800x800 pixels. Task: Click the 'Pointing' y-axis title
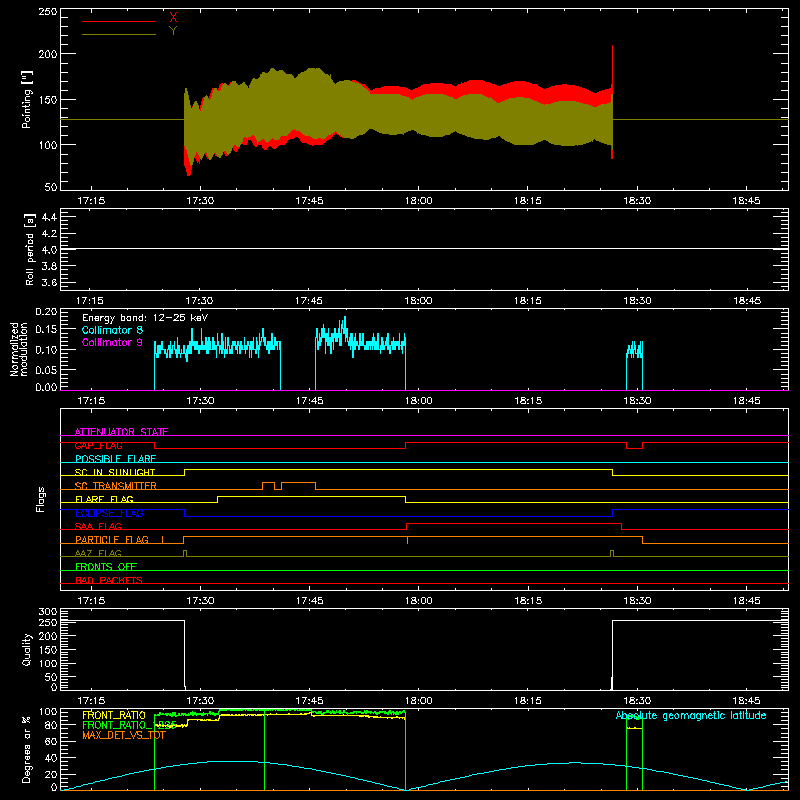(x=27, y=99)
